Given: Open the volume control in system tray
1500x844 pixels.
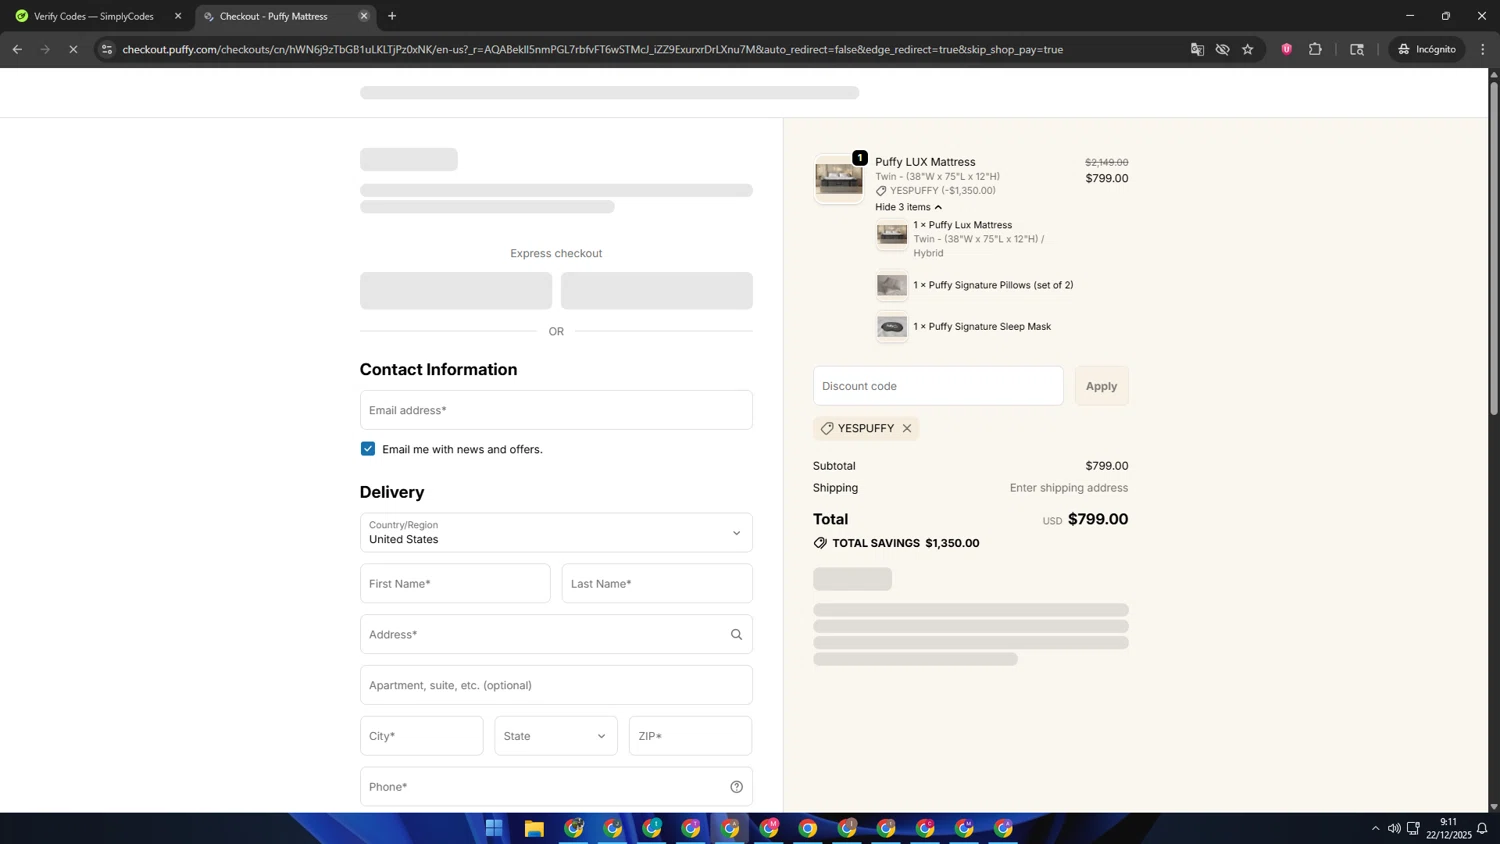Looking at the screenshot, I should [x=1394, y=828].
